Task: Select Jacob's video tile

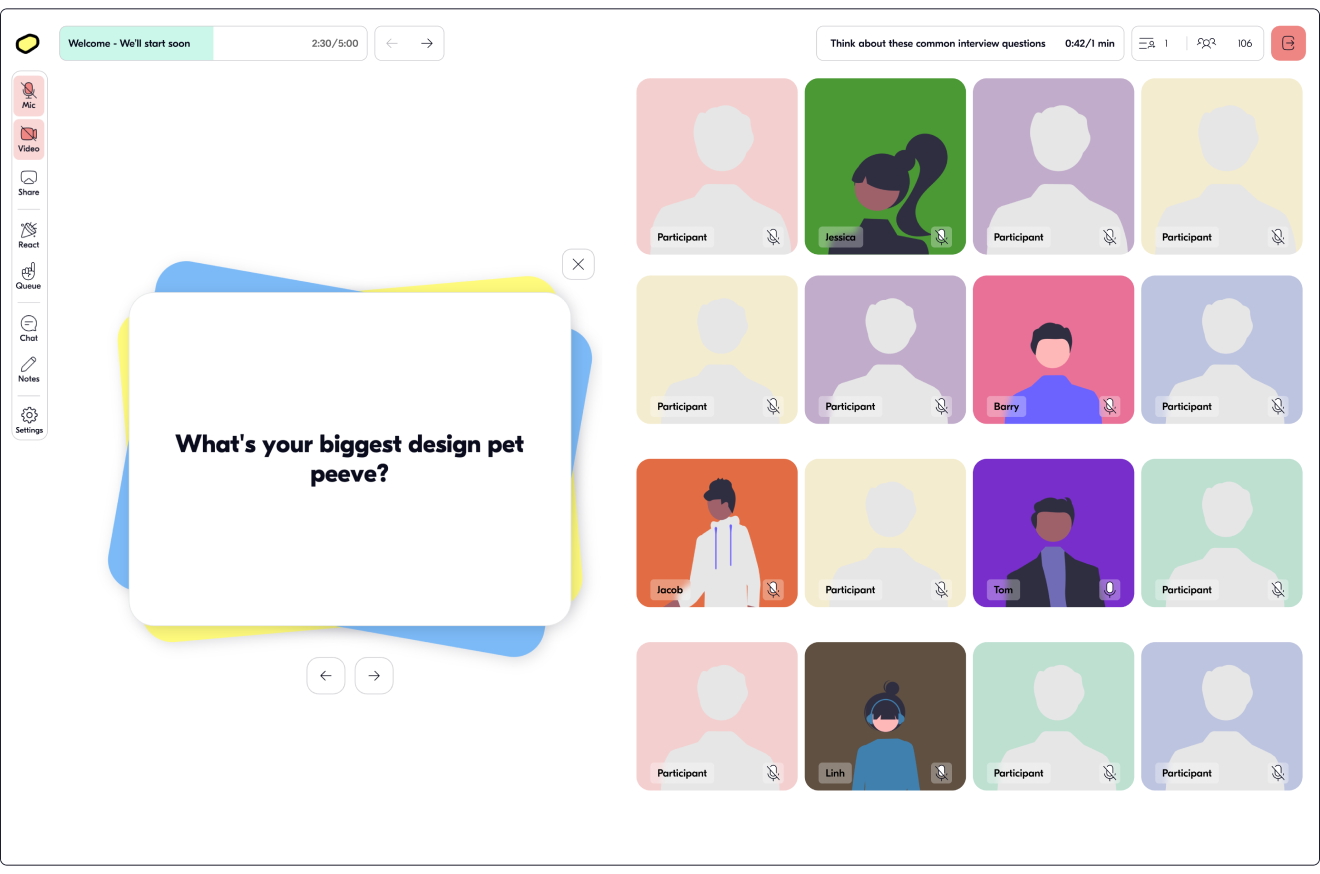Action: click(717, 533)
